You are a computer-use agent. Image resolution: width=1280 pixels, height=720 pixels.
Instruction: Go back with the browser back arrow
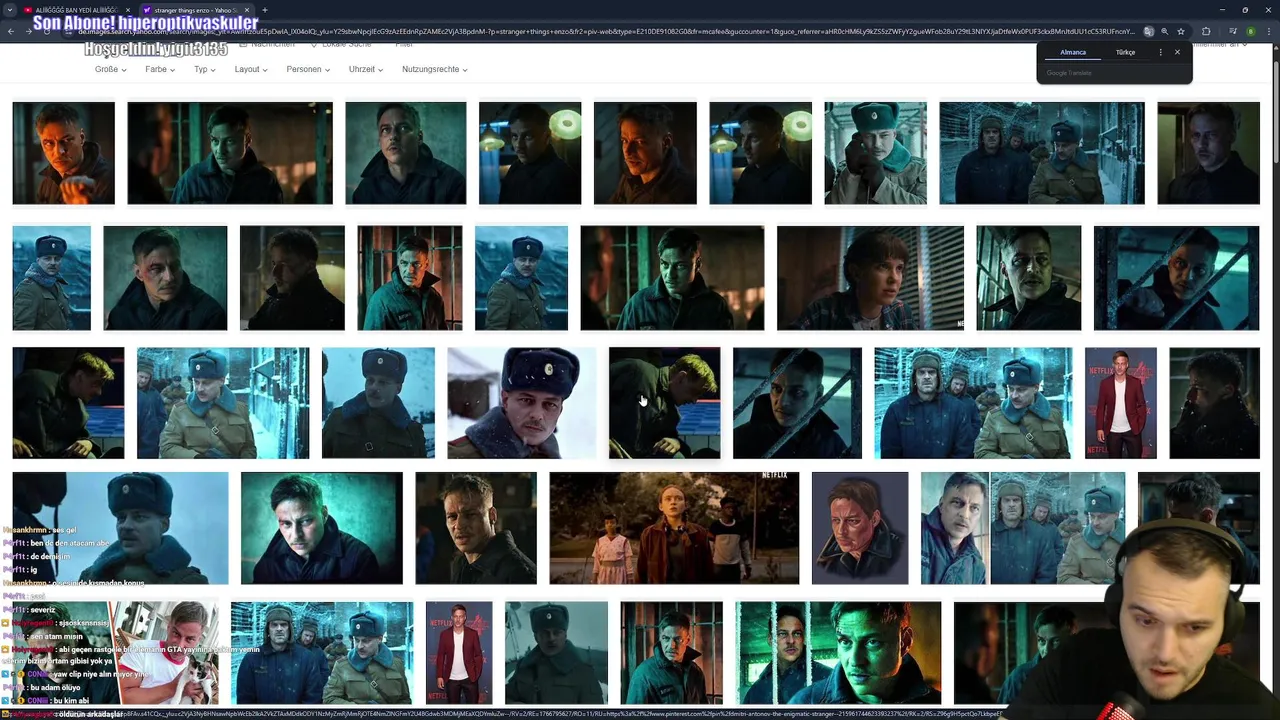coord(11,31)
